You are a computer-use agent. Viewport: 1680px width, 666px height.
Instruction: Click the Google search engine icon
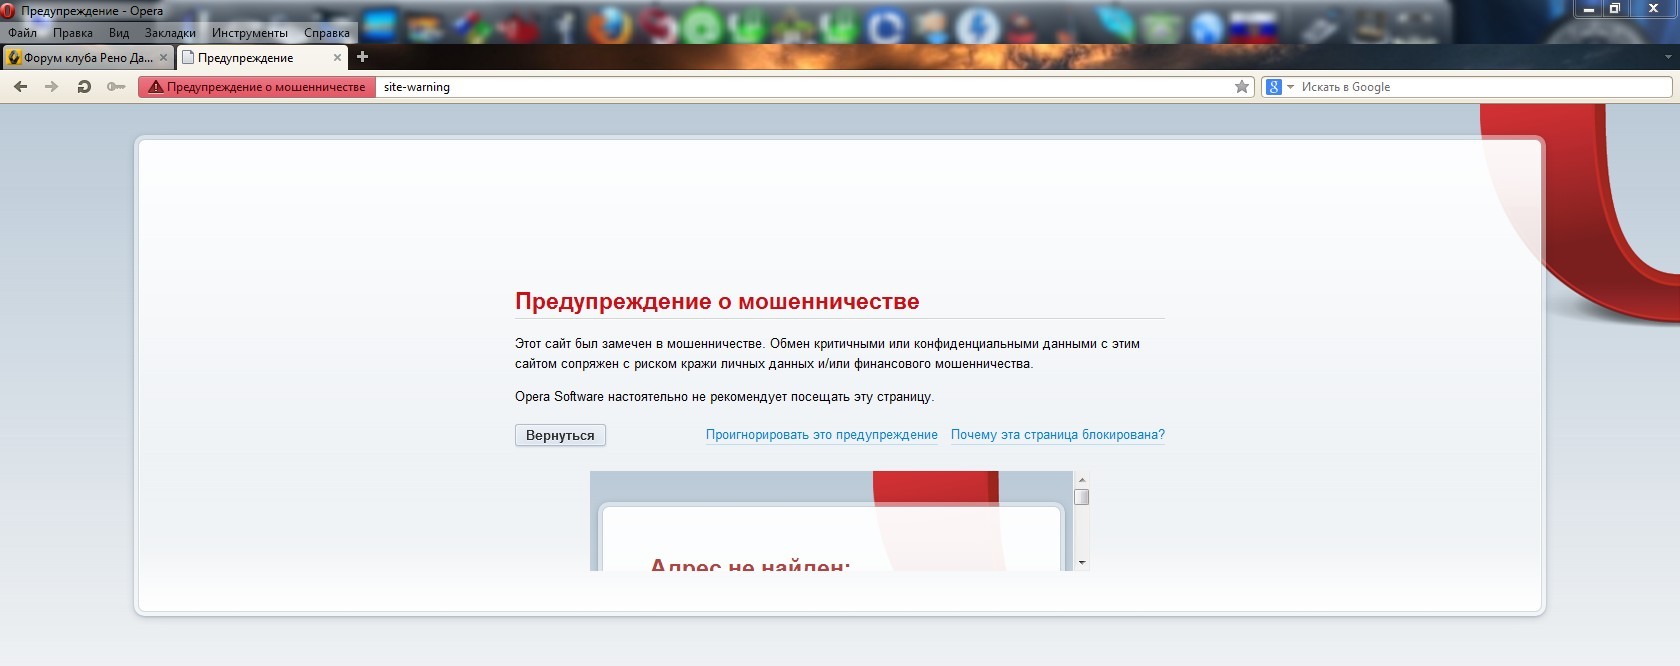(x=1274, y=87)
